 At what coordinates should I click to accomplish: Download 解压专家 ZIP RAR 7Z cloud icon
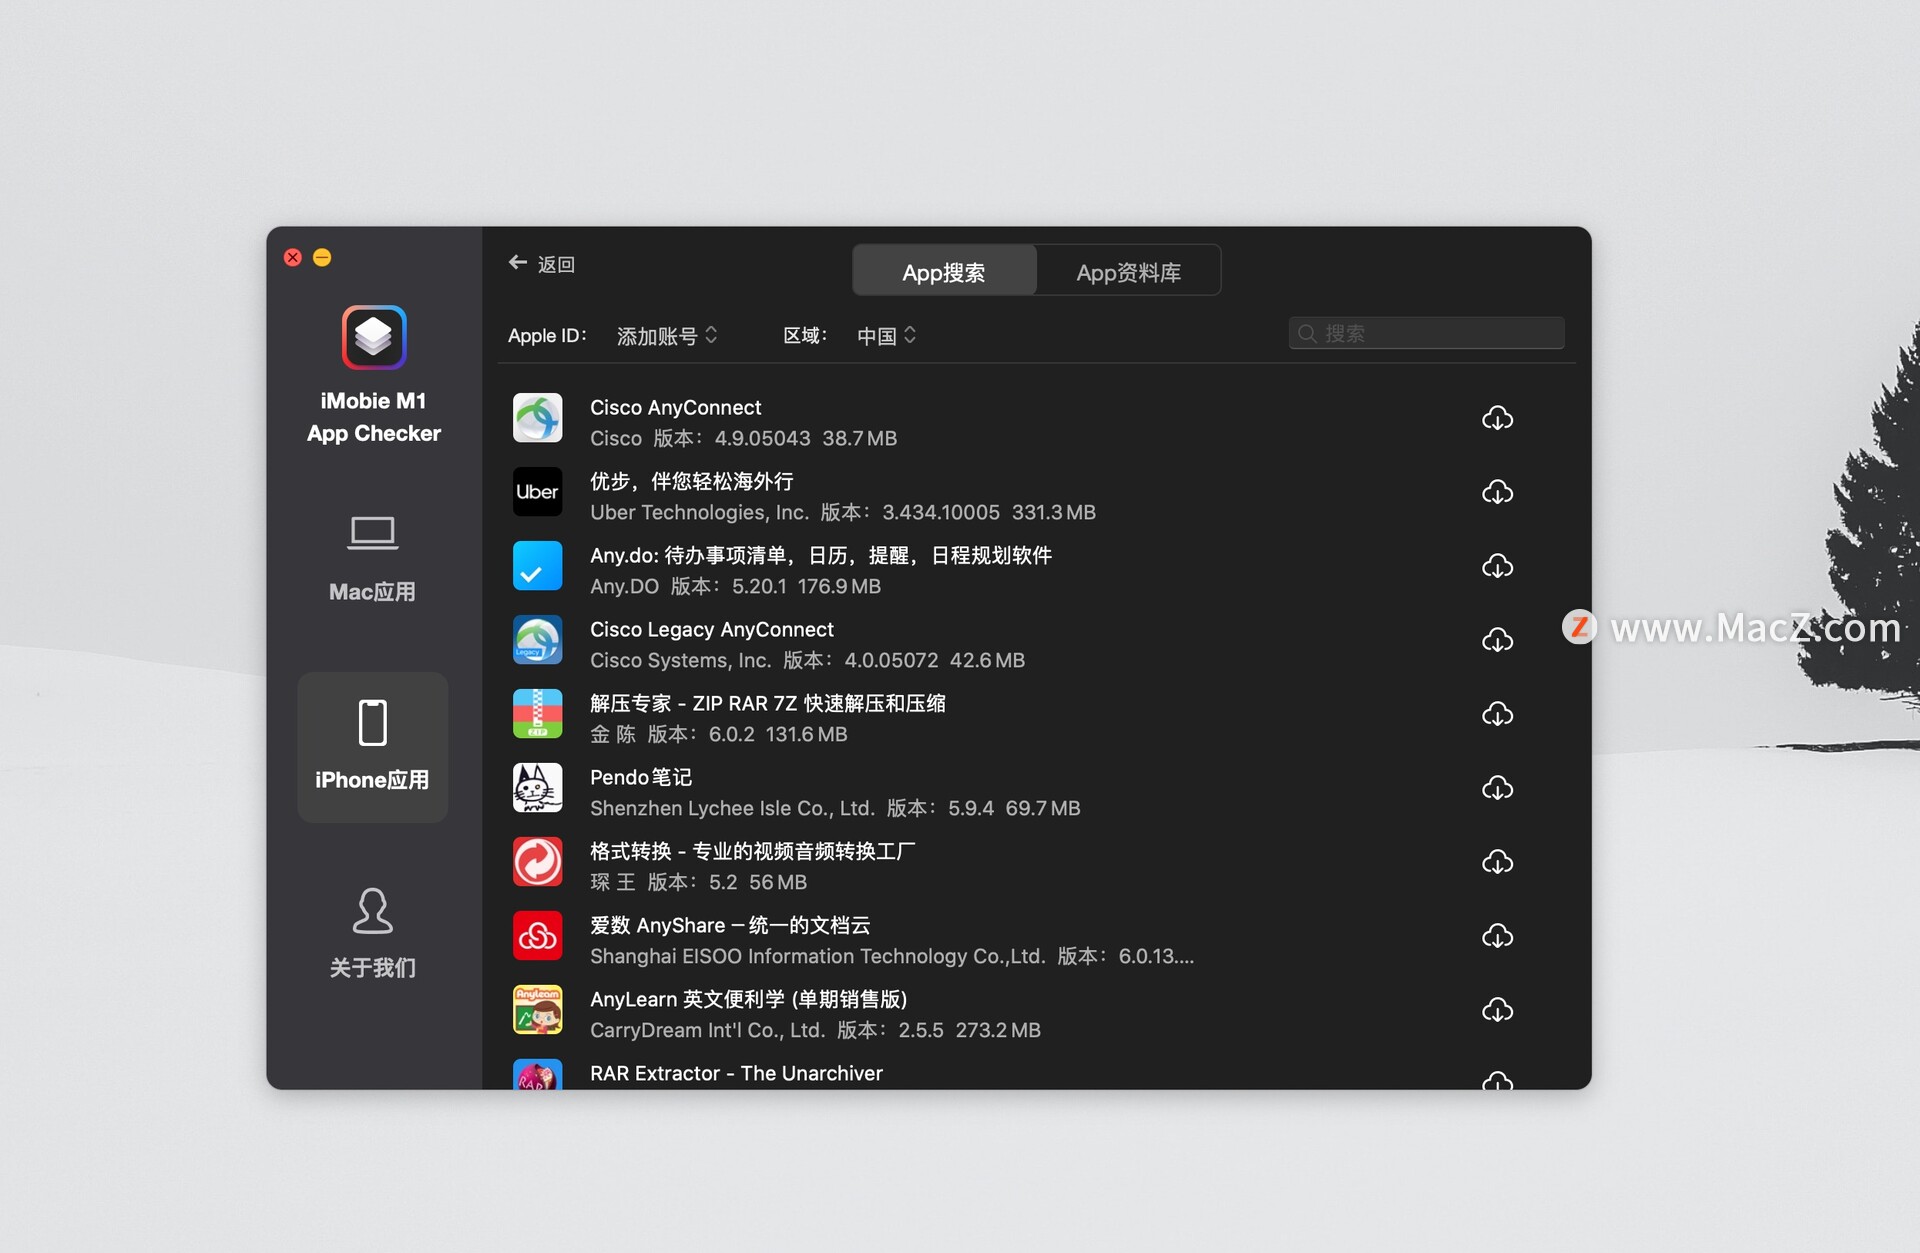point(1497,714)
